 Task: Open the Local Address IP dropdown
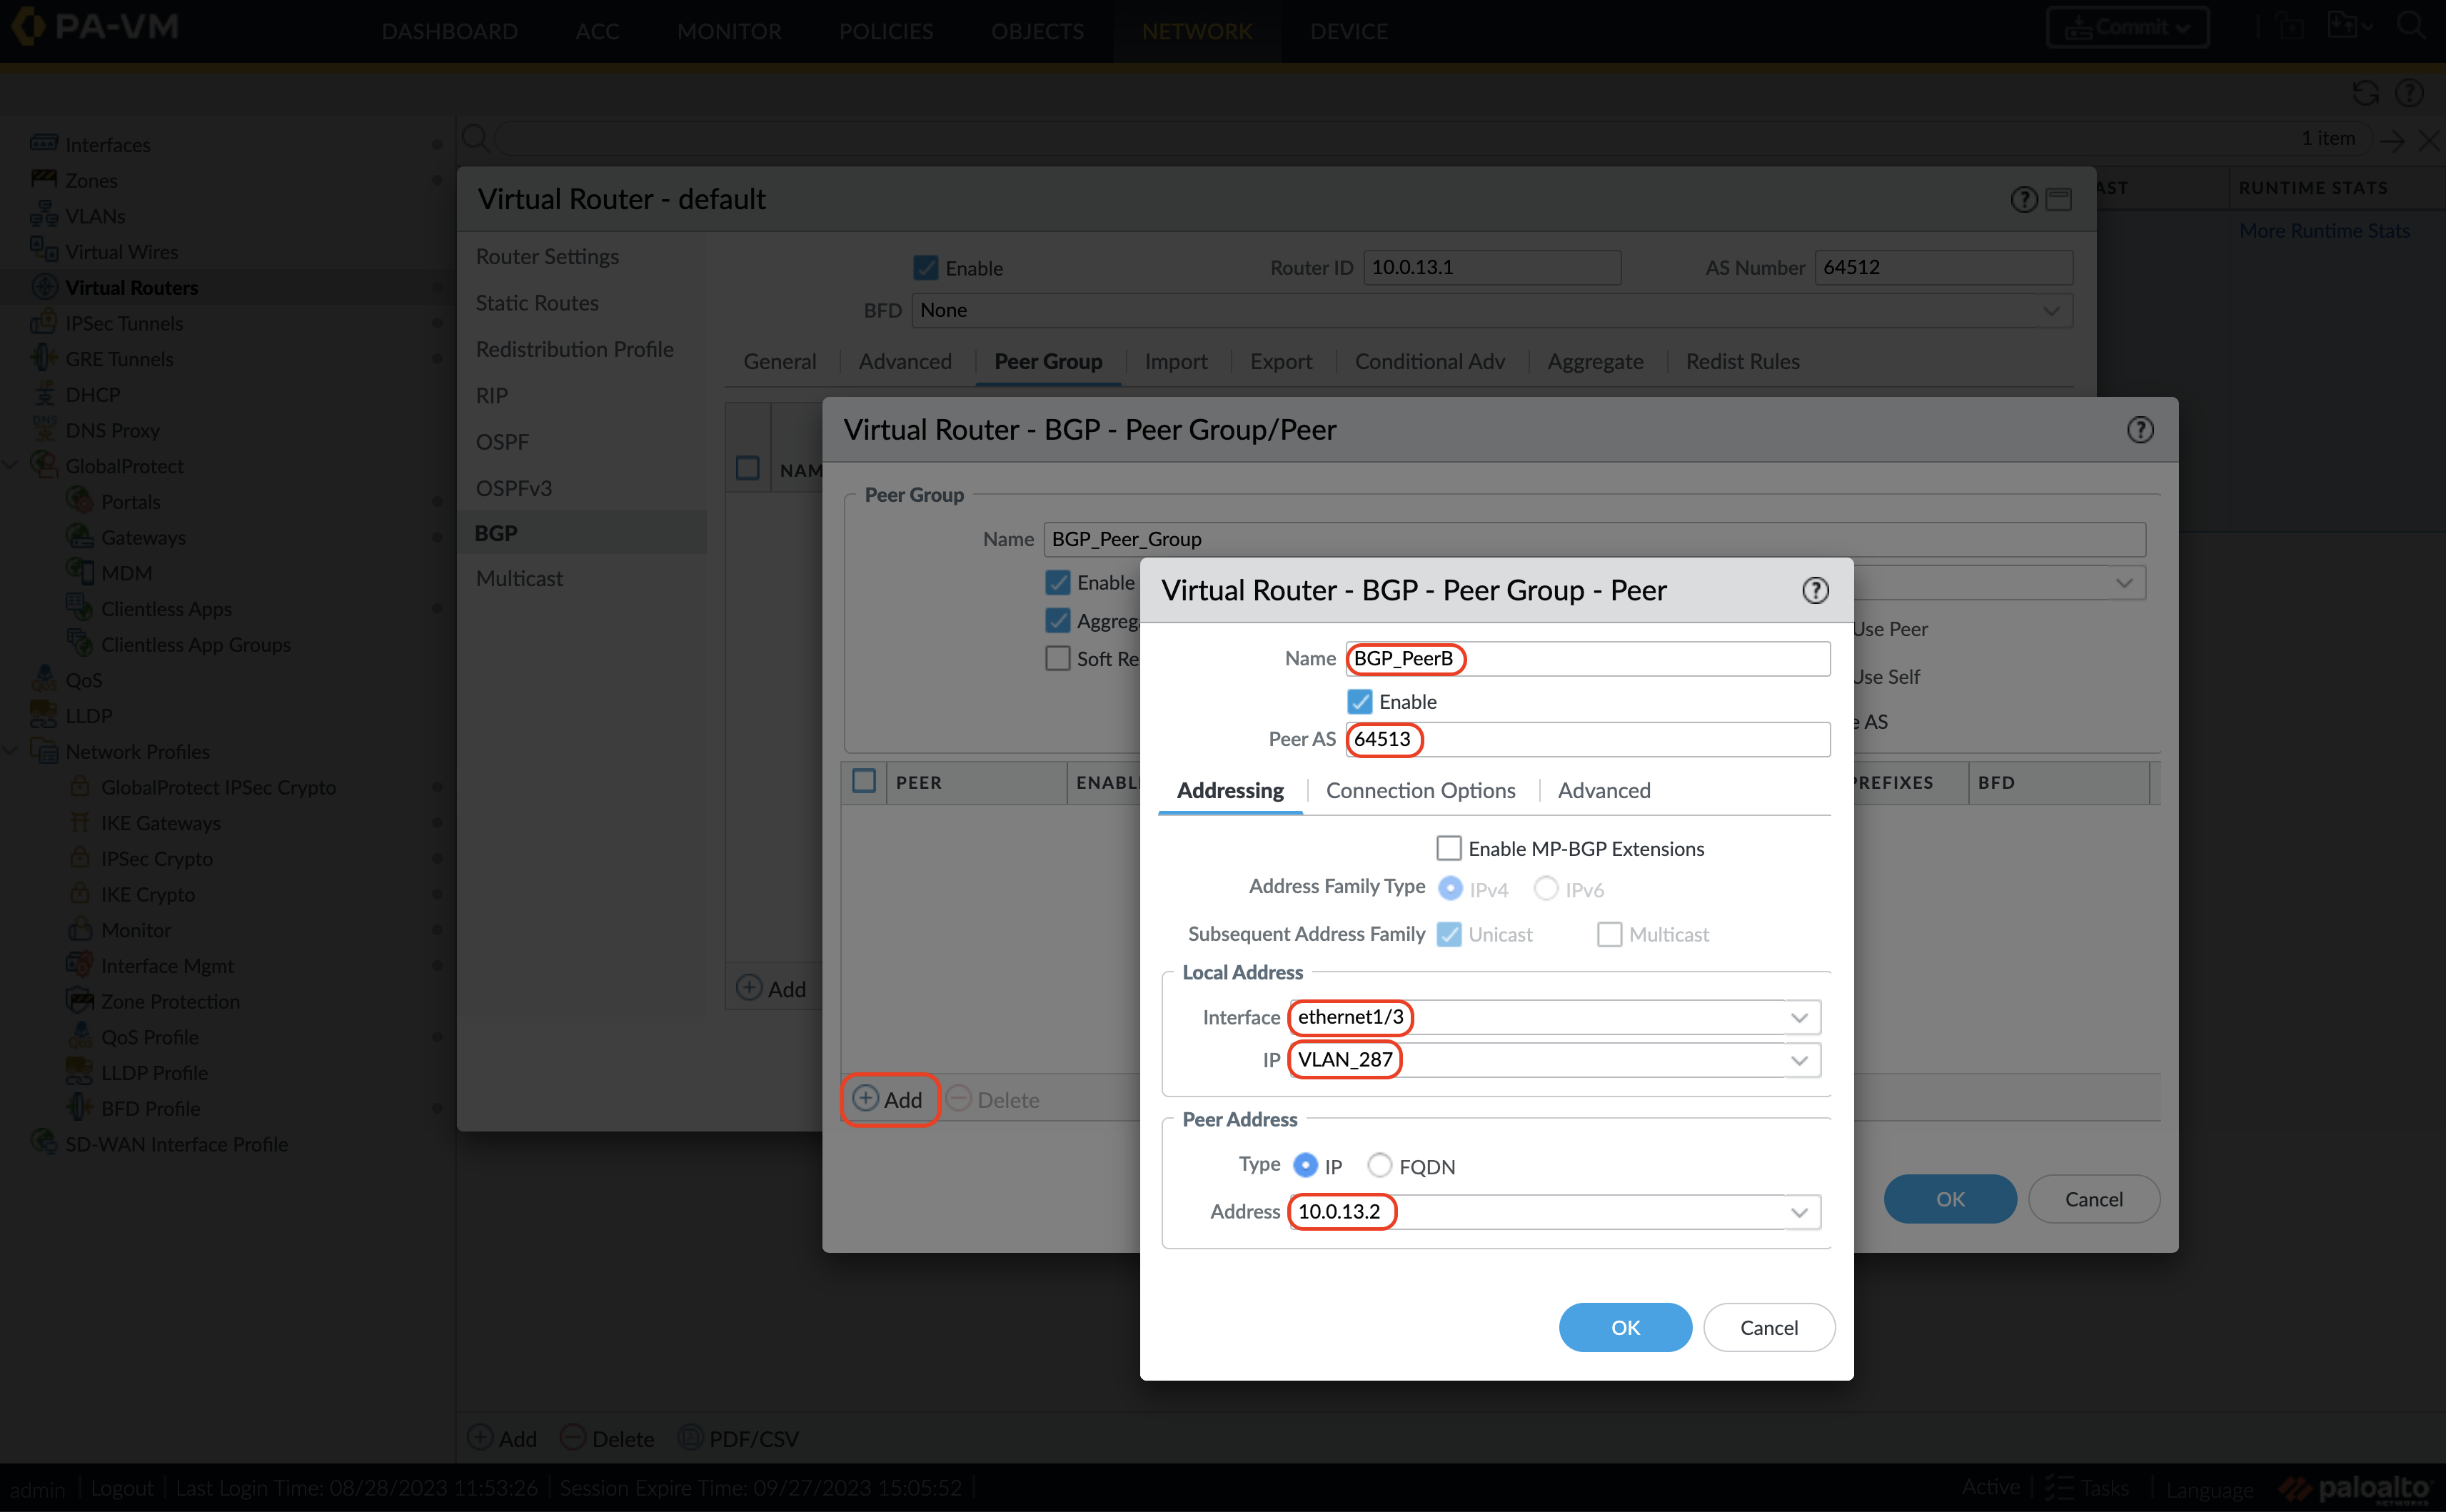1799,1060
